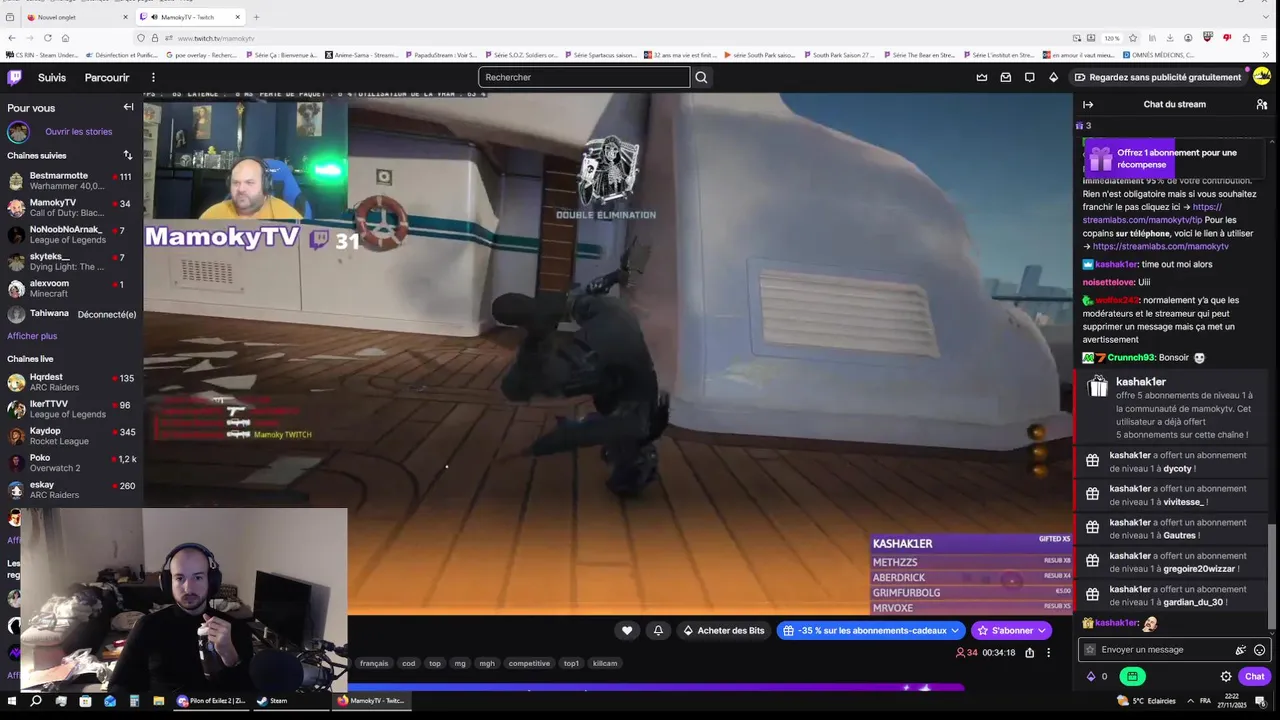Open NoNoobNoArnak_ channel in sidebar
This screenshot has width=1280, height=720.
point(70,234)
